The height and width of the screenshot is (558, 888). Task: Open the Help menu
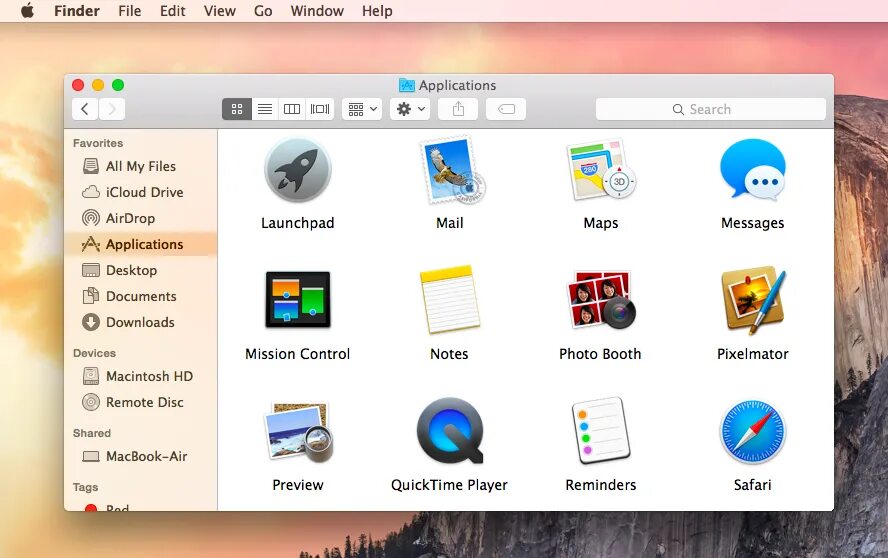[x=377, y=11]
